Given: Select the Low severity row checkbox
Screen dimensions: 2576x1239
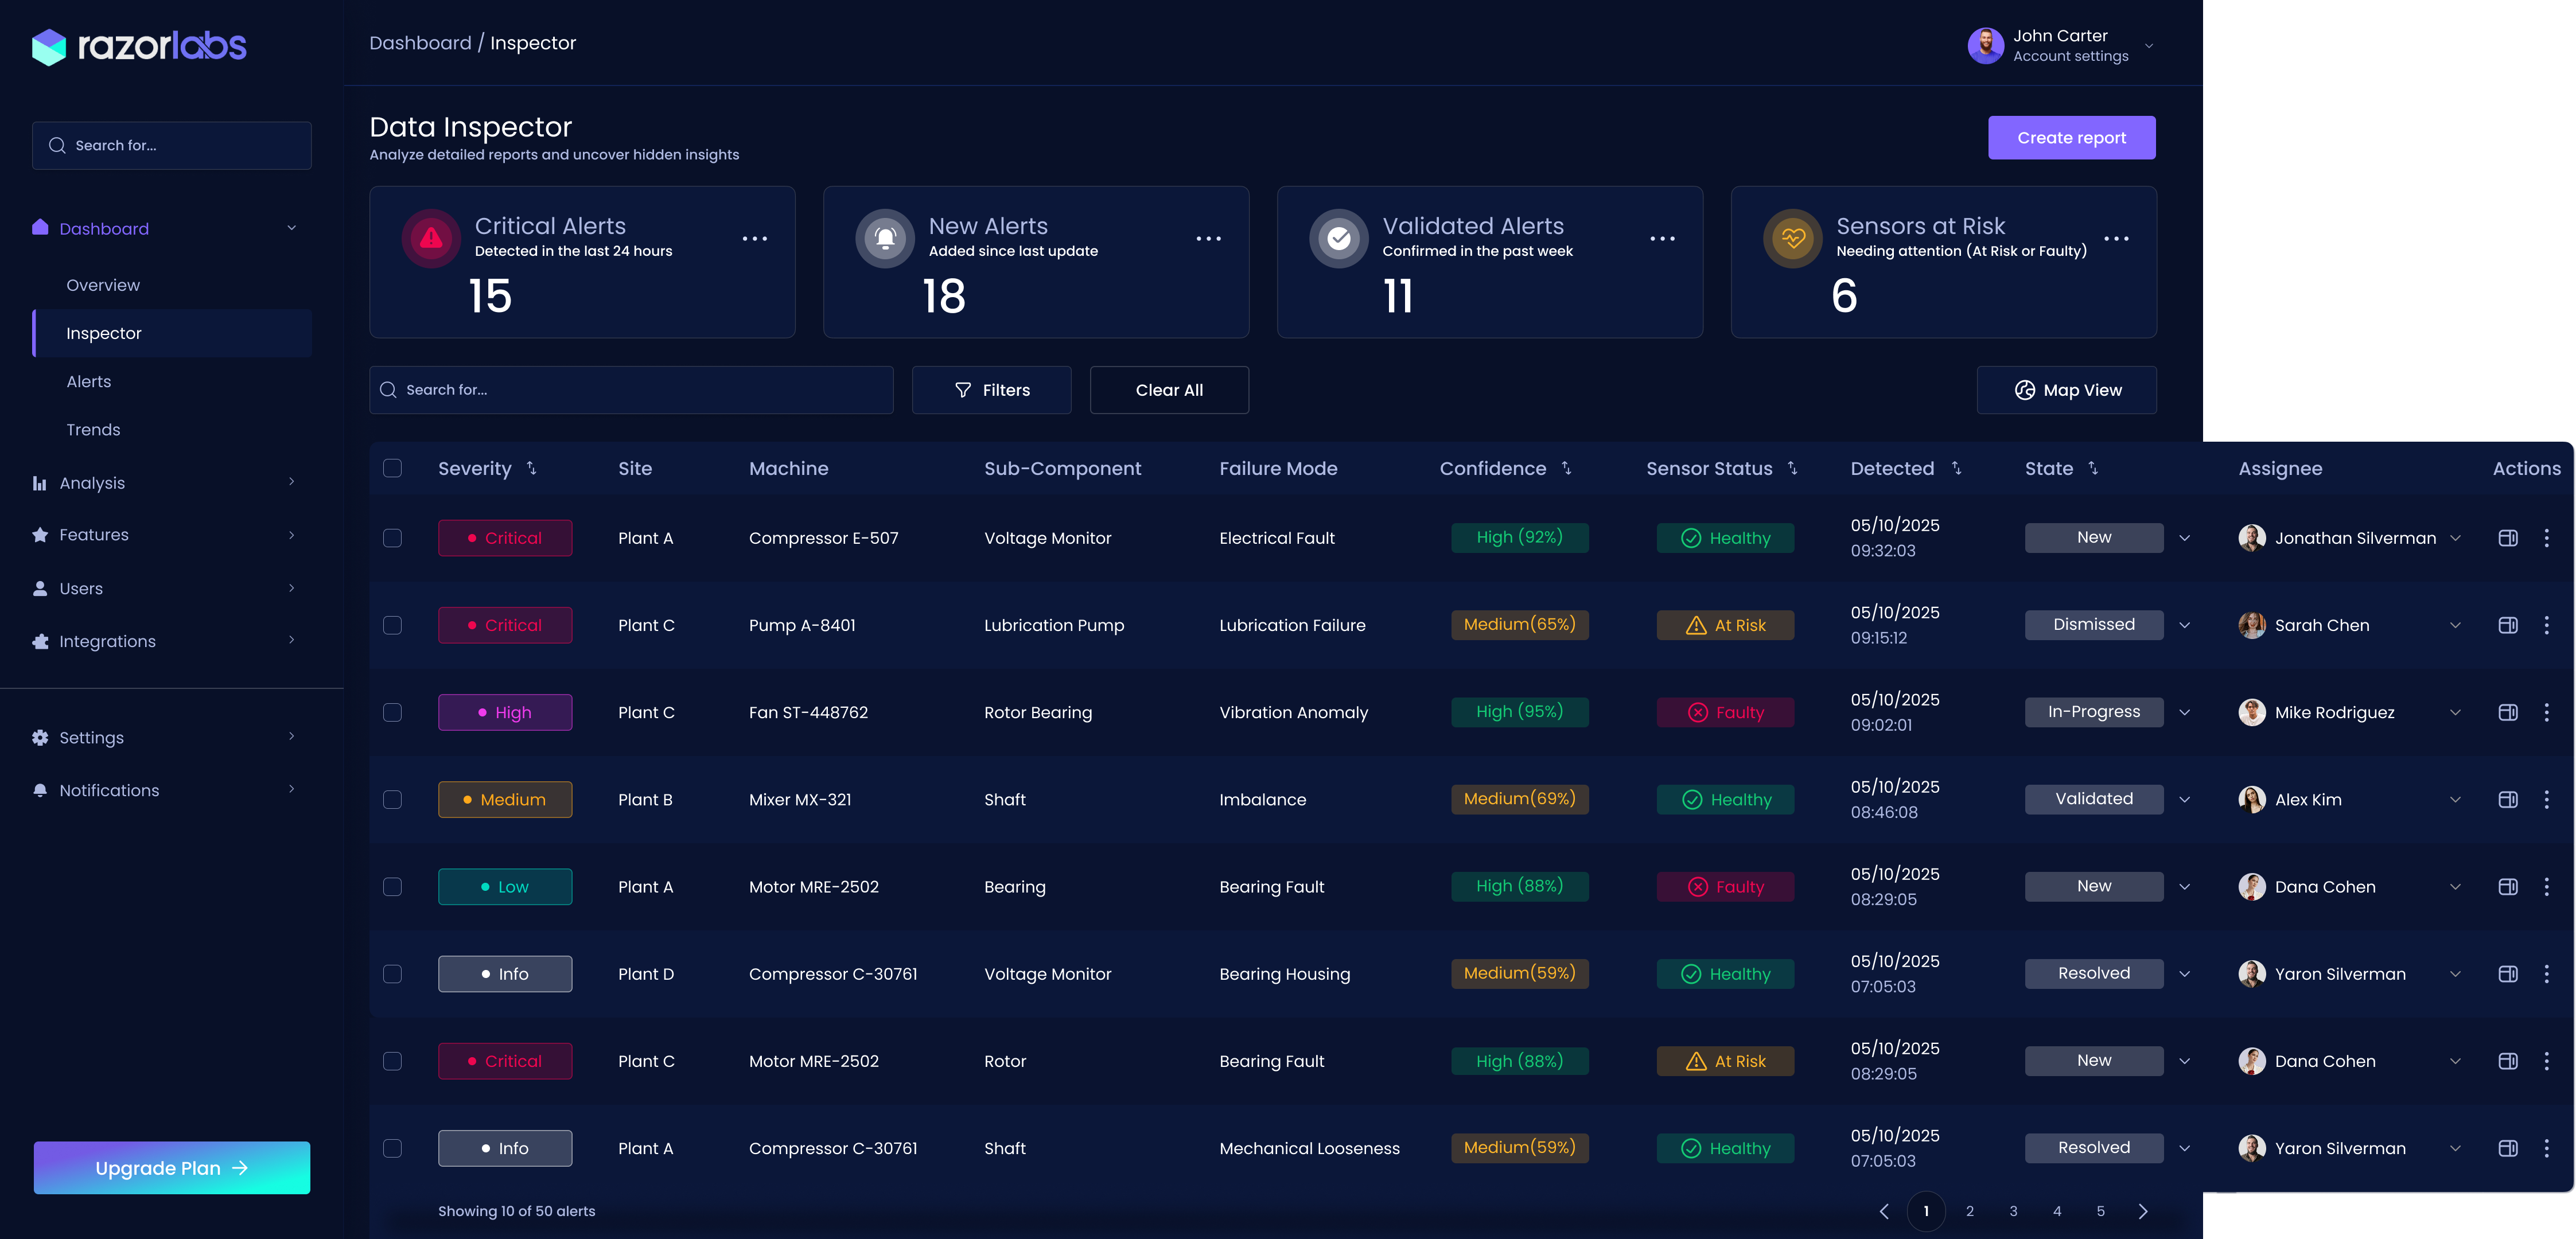Looking at the screenshot, I should coord(393,887).
